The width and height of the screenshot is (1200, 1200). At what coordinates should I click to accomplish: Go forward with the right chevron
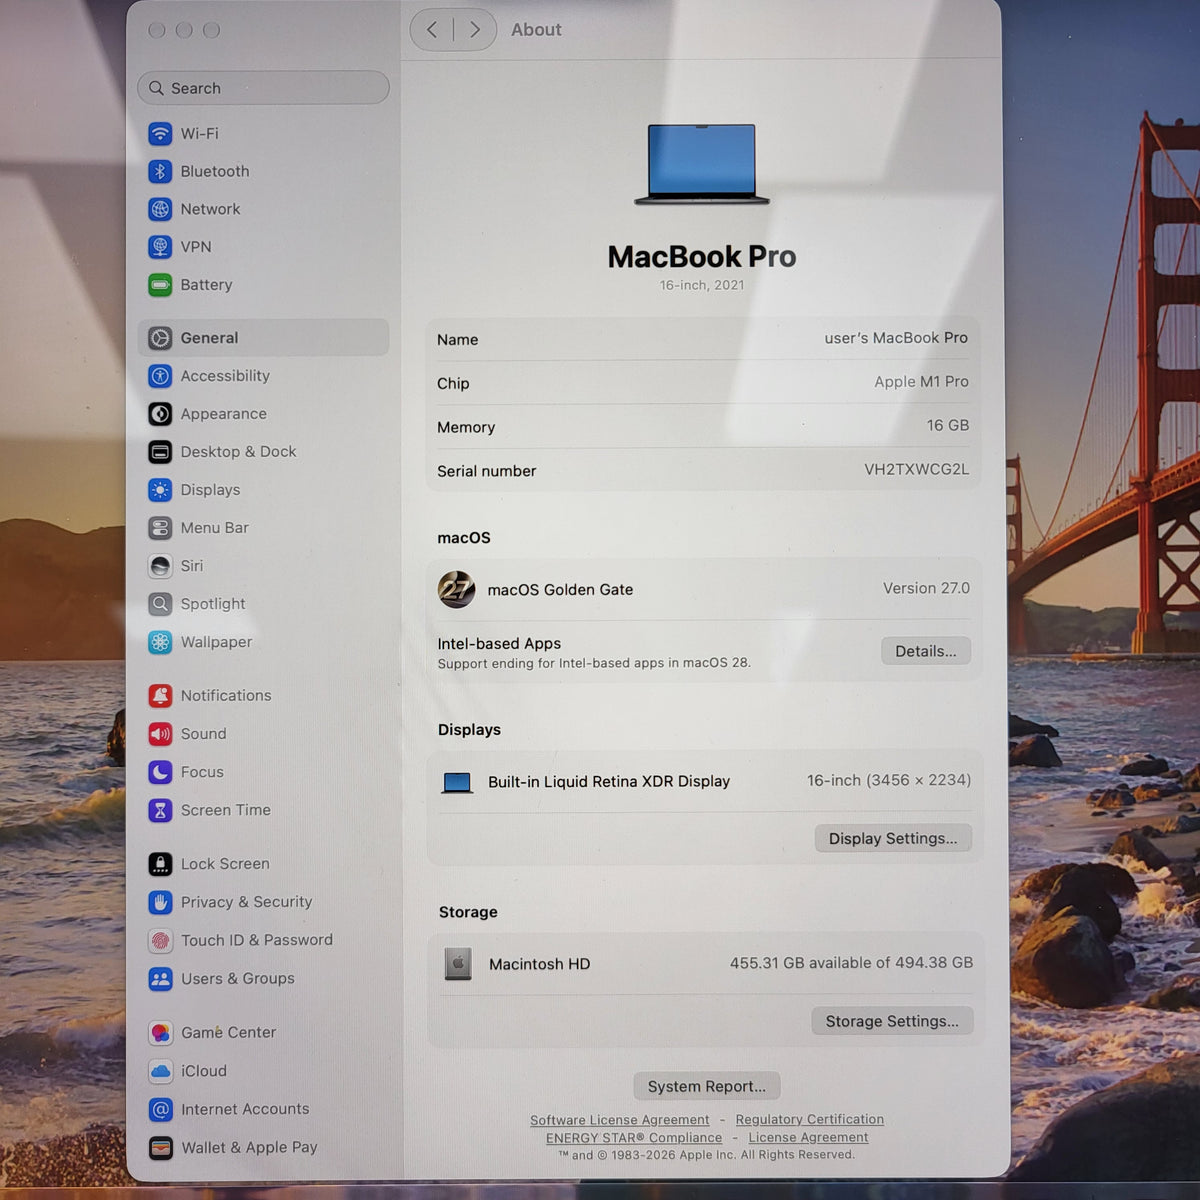coord(475,30)
